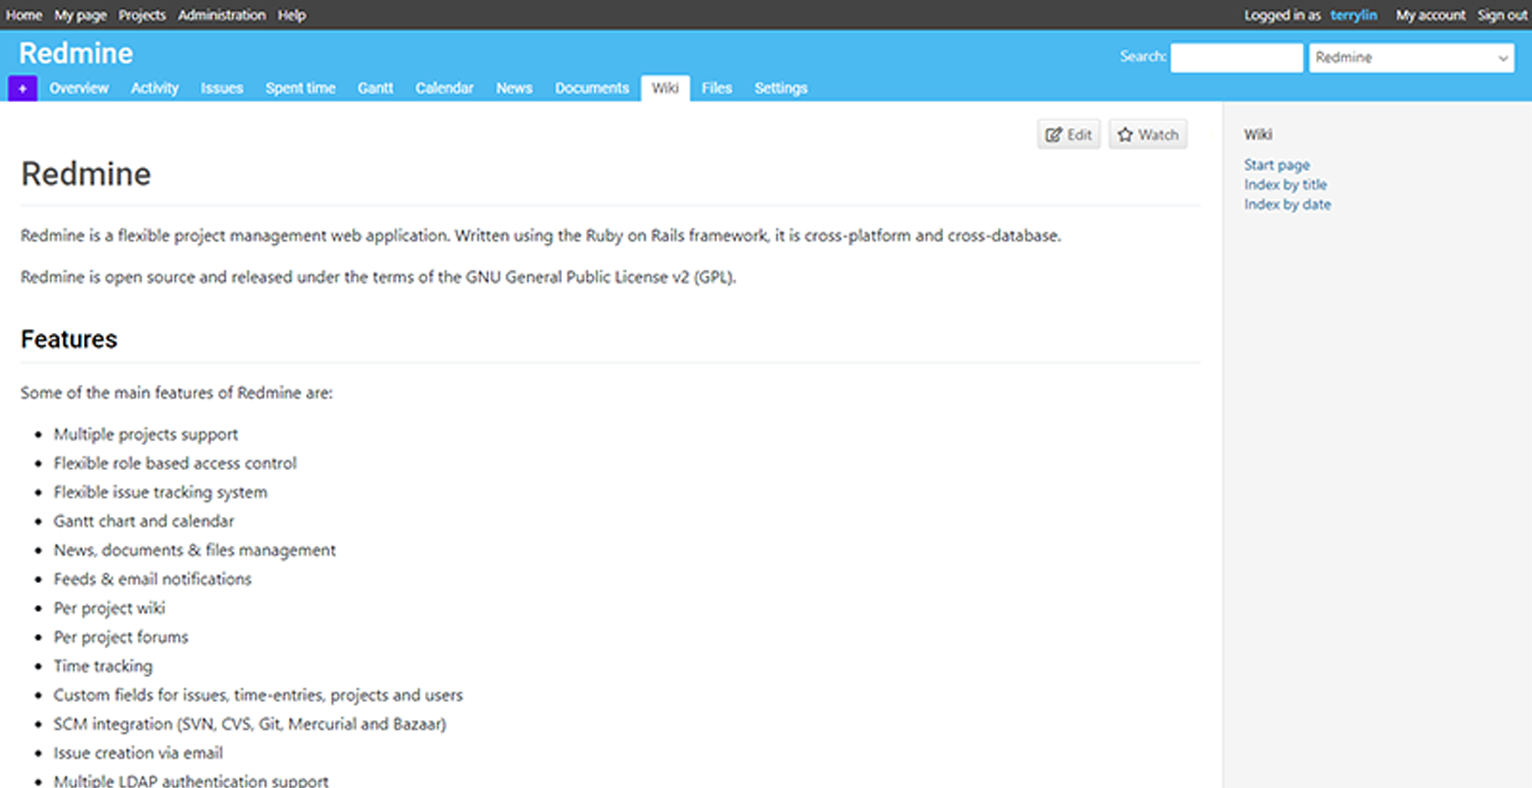Open the Spent time tab
This screenshot has height=788, width=1532.
click(300, 88)
